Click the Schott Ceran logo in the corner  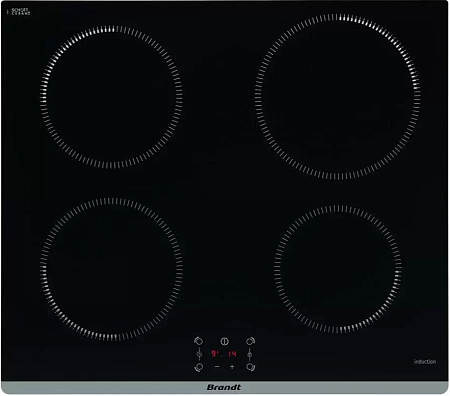tap(19, 12)
